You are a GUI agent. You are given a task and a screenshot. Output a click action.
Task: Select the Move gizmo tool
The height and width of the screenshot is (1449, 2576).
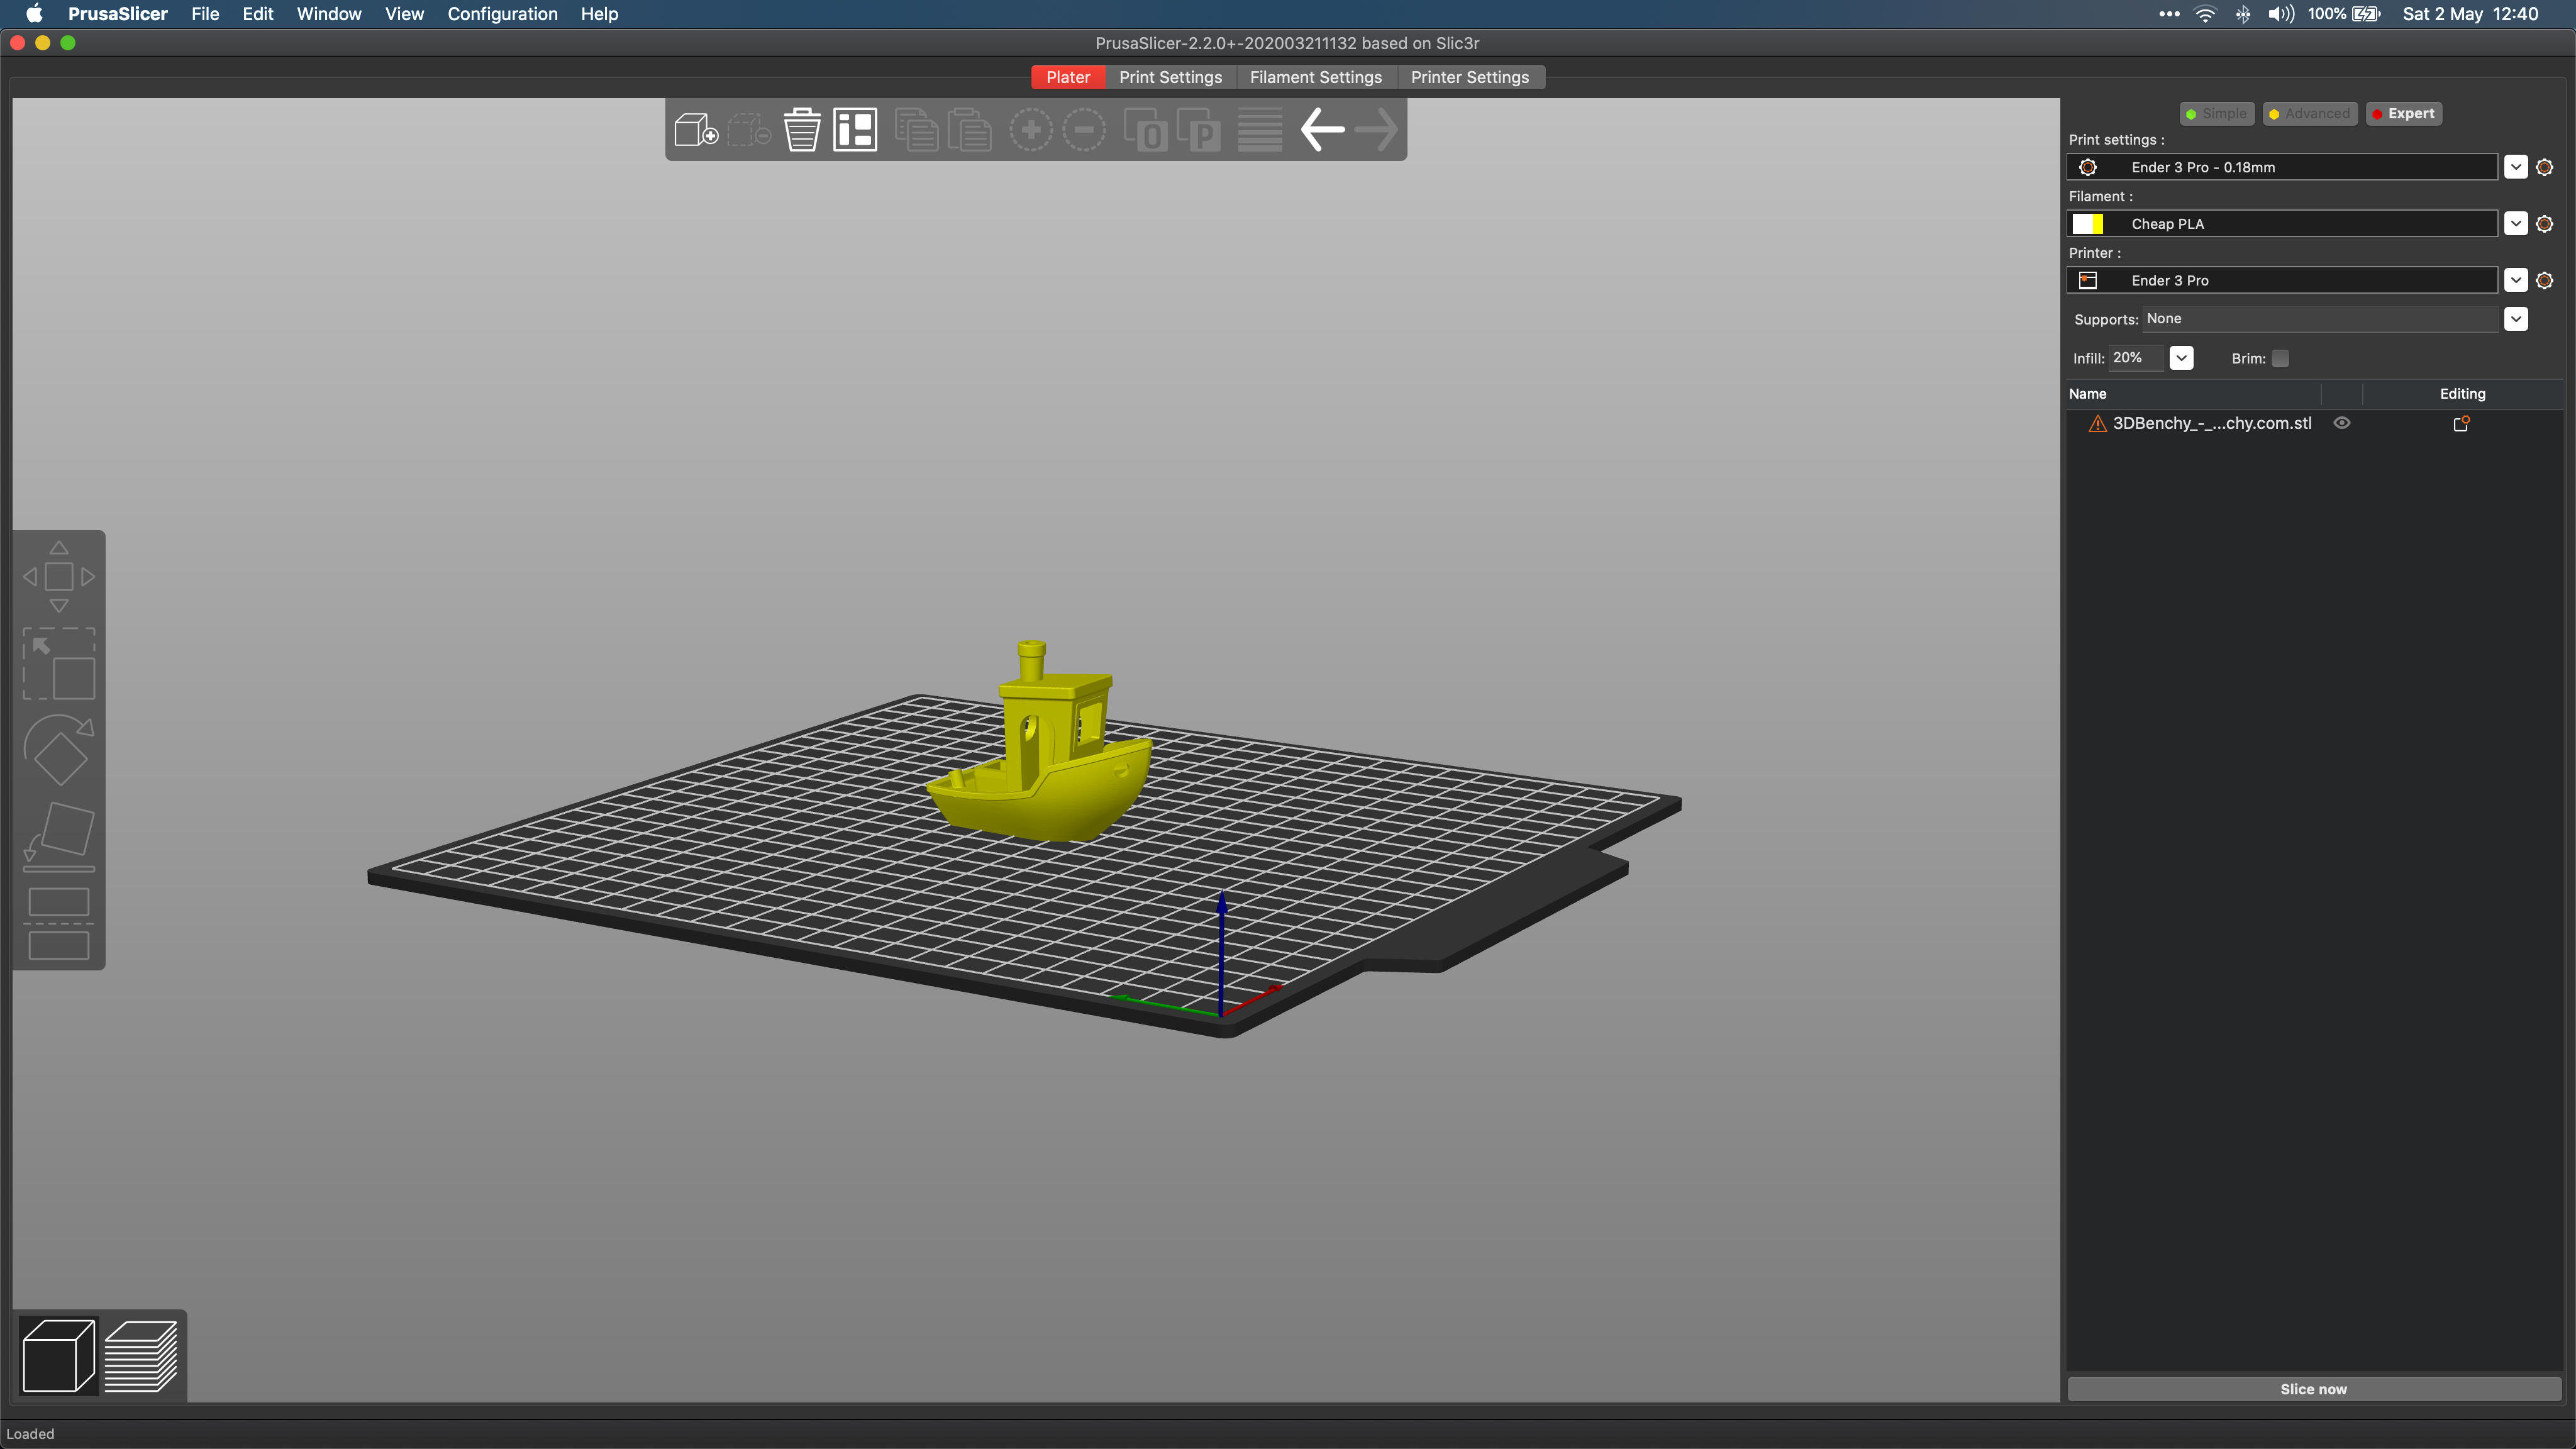tap(59, 577)
